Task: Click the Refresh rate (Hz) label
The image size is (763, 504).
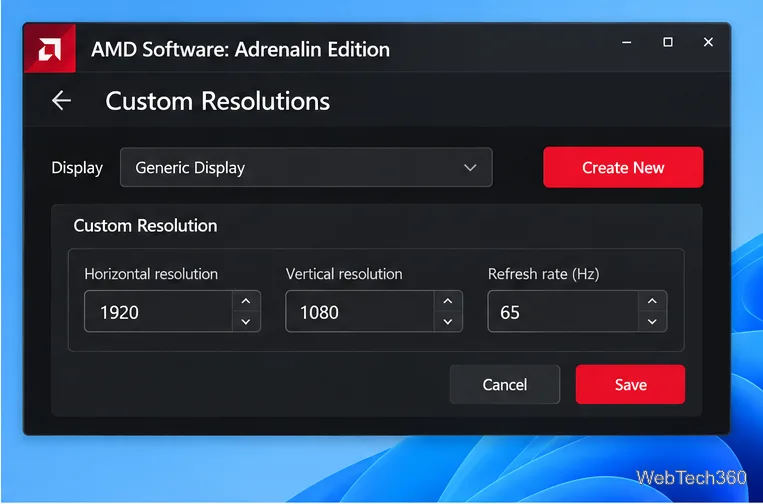Action: (x=544, y=274)
